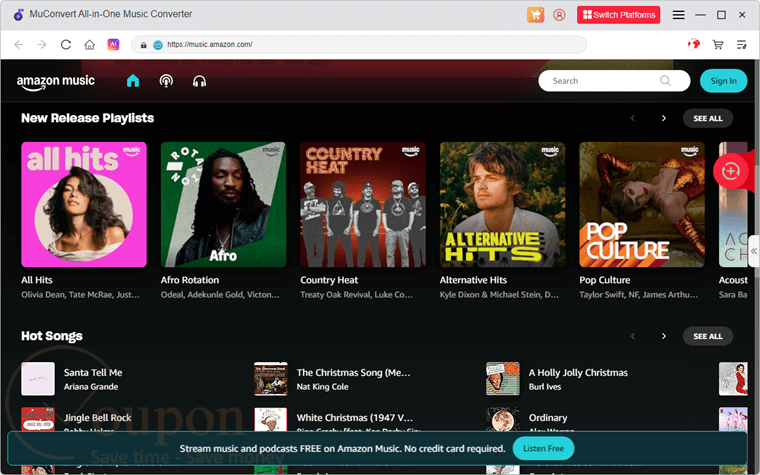Click The Christmas Song album art
This screenshot has width=760, height=475.
pyautogui.click(x=270, y=379)
